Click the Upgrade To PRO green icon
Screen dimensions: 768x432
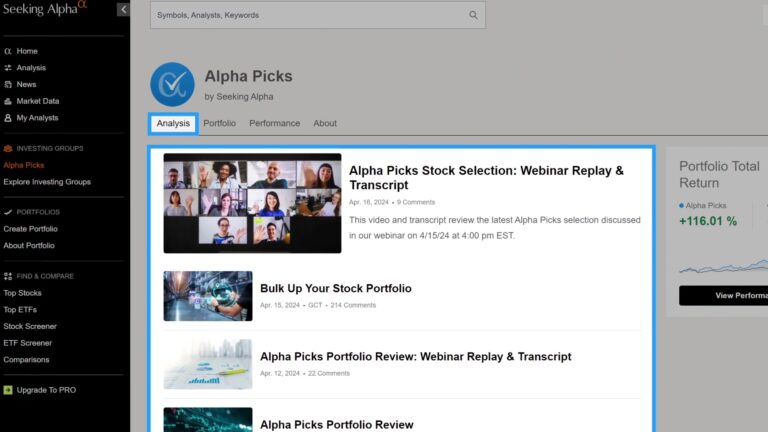pos(8,390)
